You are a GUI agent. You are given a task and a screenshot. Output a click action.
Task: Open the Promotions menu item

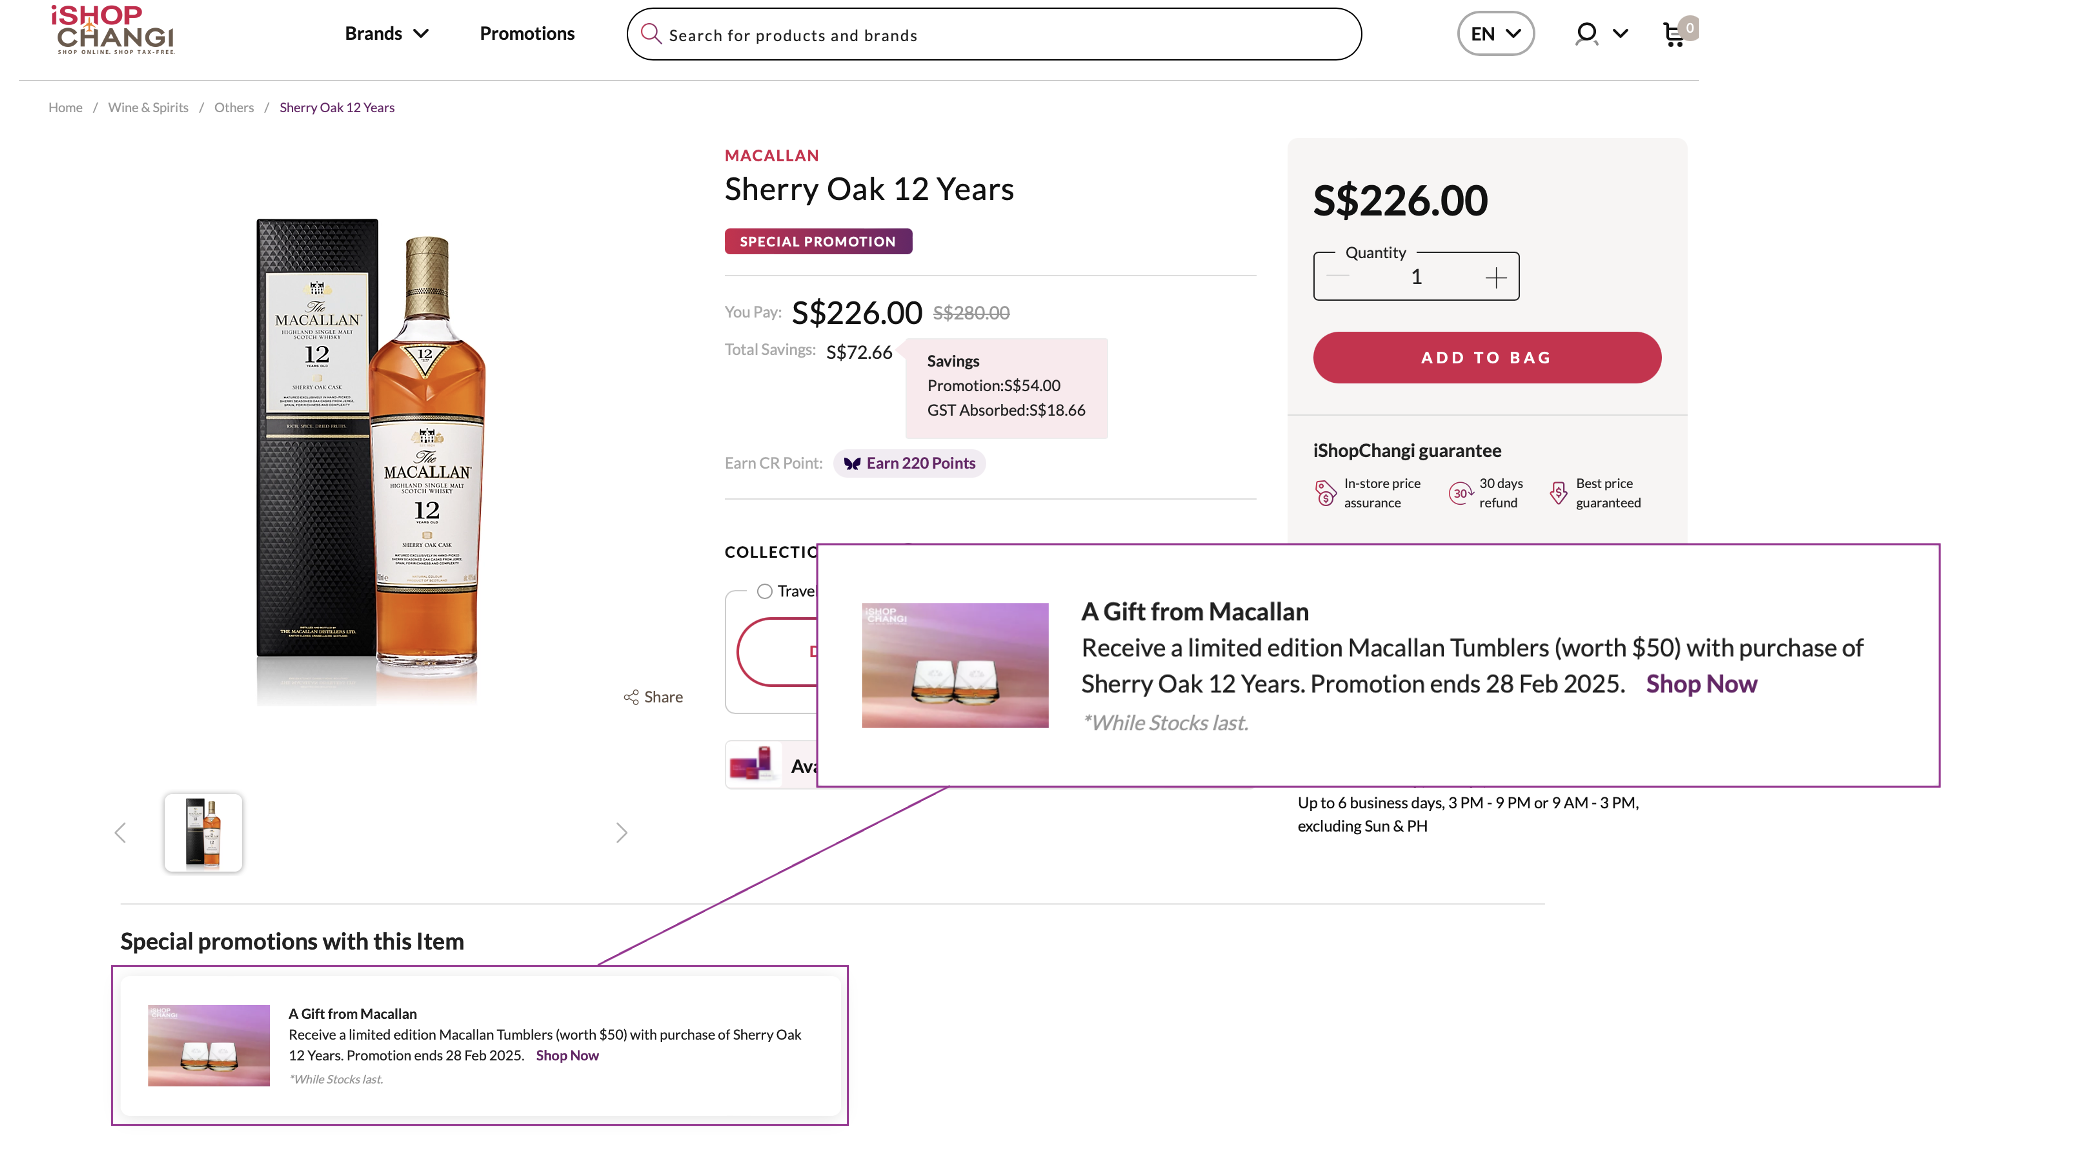tap(527, 34)
